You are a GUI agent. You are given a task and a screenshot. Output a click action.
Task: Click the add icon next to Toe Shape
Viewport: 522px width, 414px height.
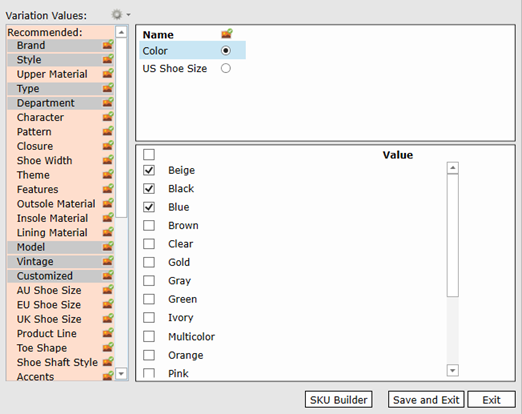pos(108,347)
